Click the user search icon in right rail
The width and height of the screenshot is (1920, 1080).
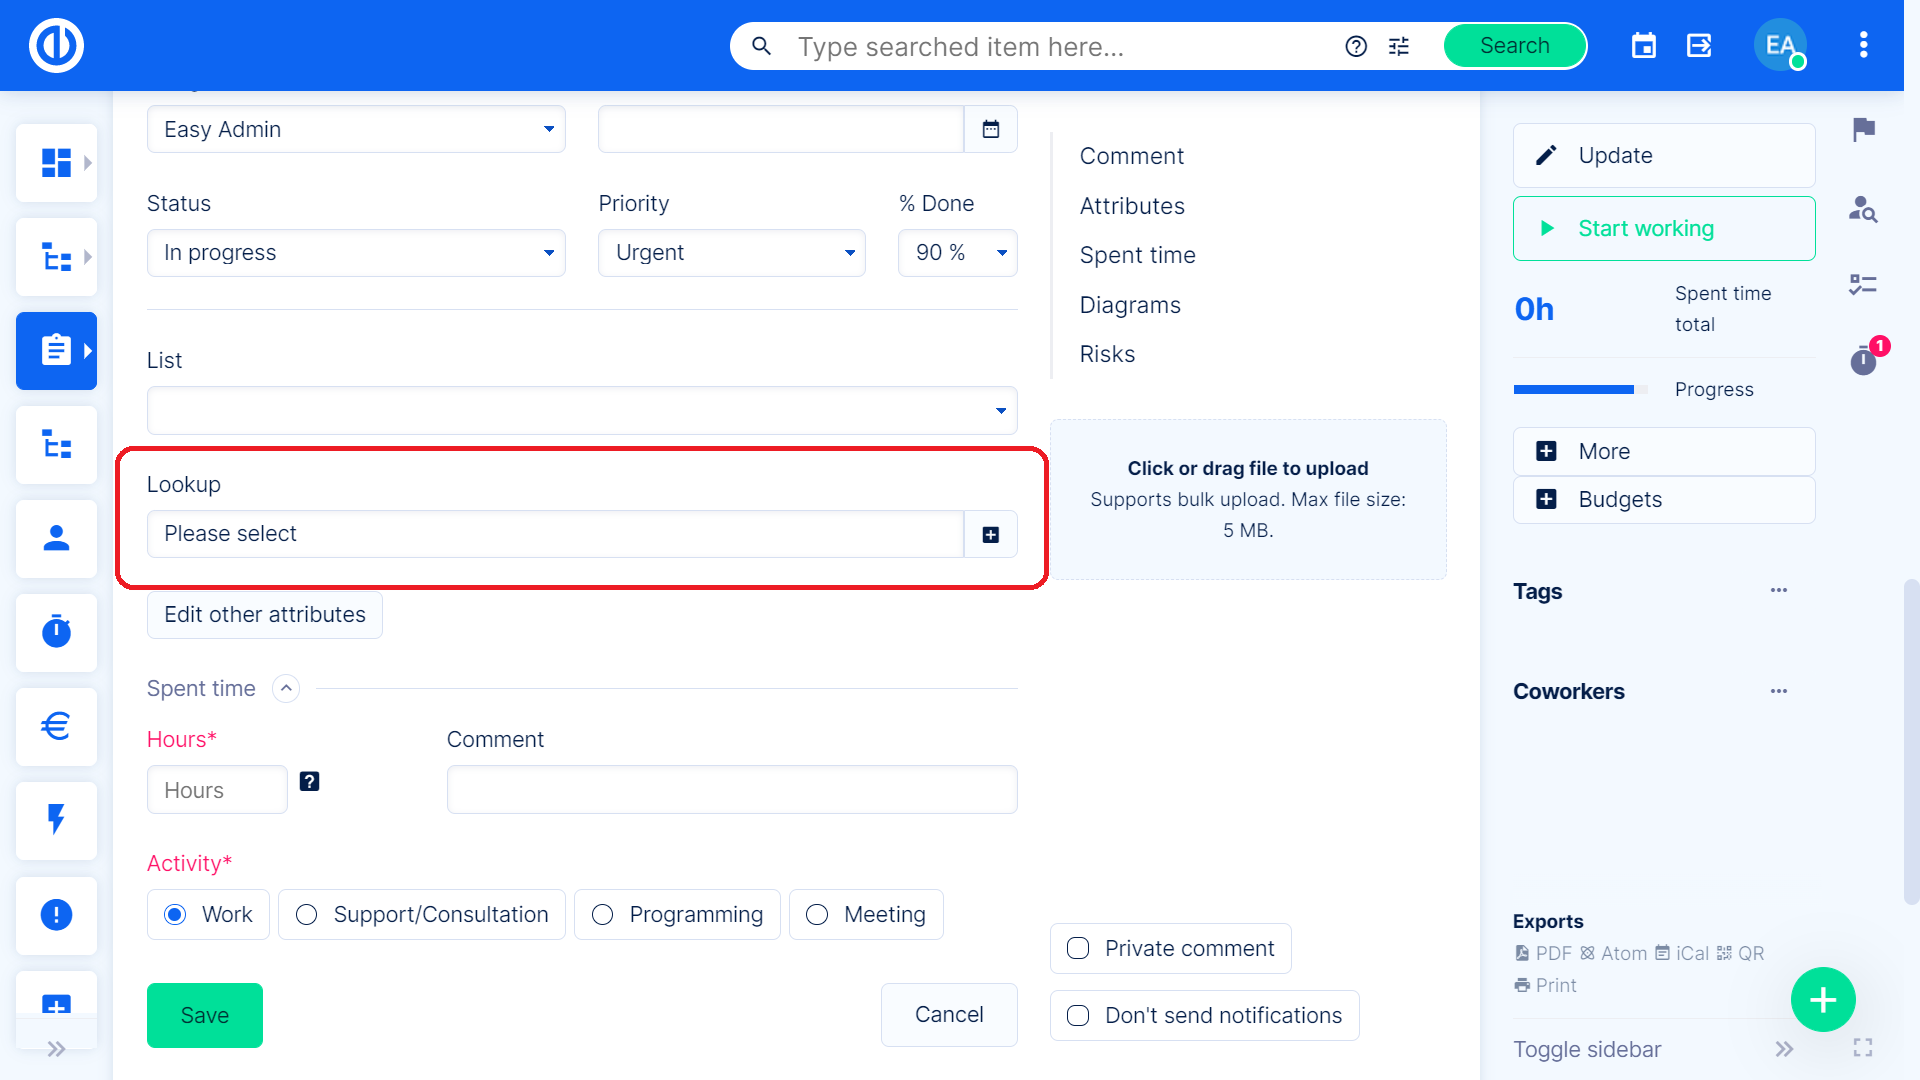1863,209
